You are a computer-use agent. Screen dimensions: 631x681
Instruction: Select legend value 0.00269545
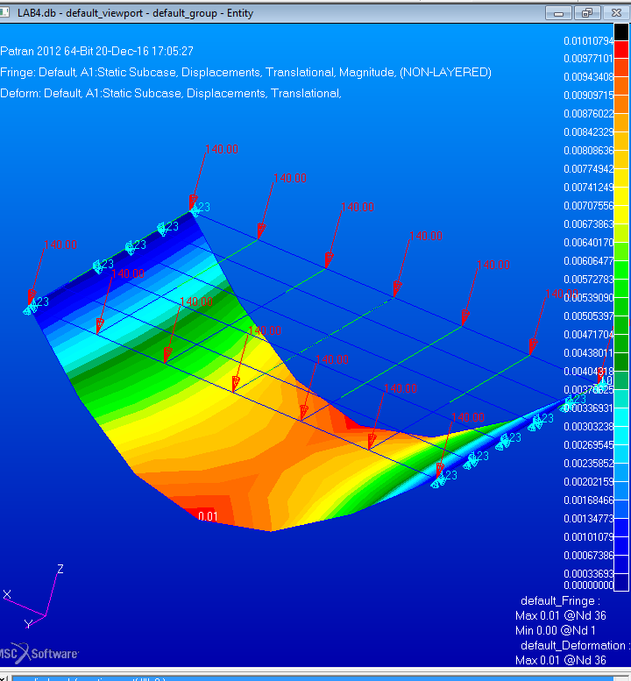pyautogui.click(x=588, y=445)
